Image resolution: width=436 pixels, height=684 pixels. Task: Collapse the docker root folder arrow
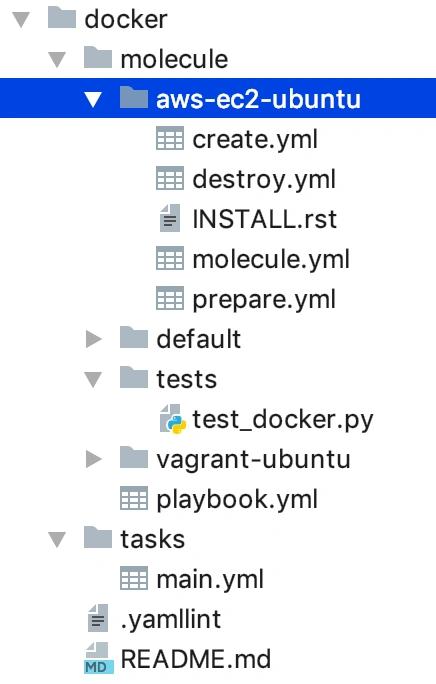click(x=21, y=20)
